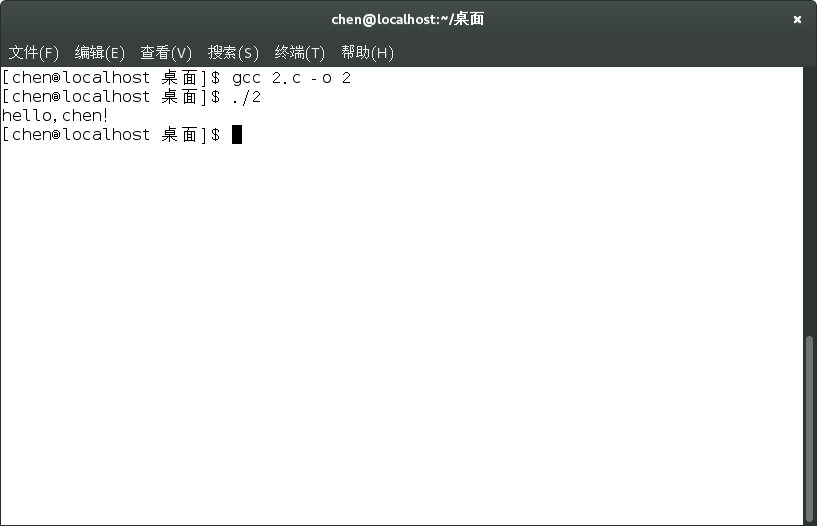Open the 搜索(S) menu
817x526 pixels.
click(233, 53)
